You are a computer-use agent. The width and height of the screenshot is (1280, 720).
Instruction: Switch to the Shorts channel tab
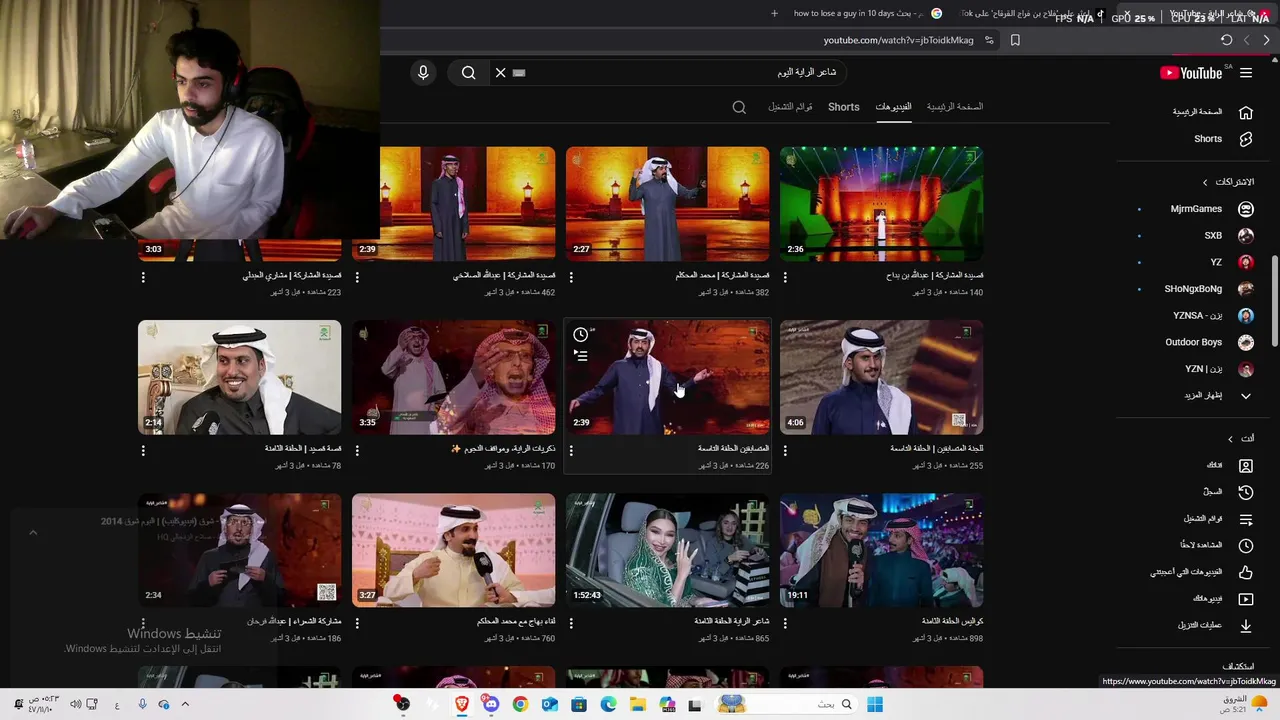[x=843, y=107]
